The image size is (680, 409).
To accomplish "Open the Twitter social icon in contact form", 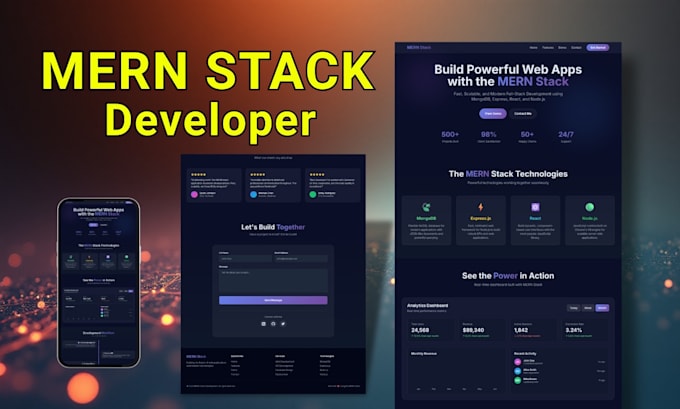I will point(283,324).
